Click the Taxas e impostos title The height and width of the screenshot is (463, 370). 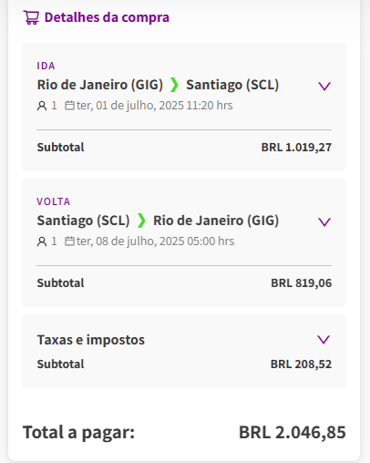point(91,340)
